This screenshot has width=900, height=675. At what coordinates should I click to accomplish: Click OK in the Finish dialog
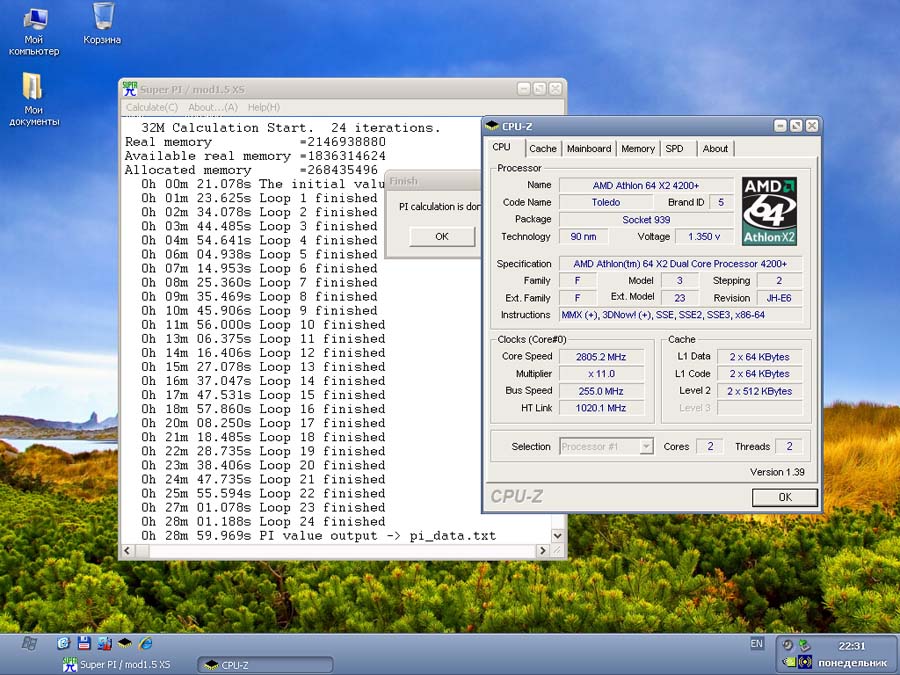442,236
